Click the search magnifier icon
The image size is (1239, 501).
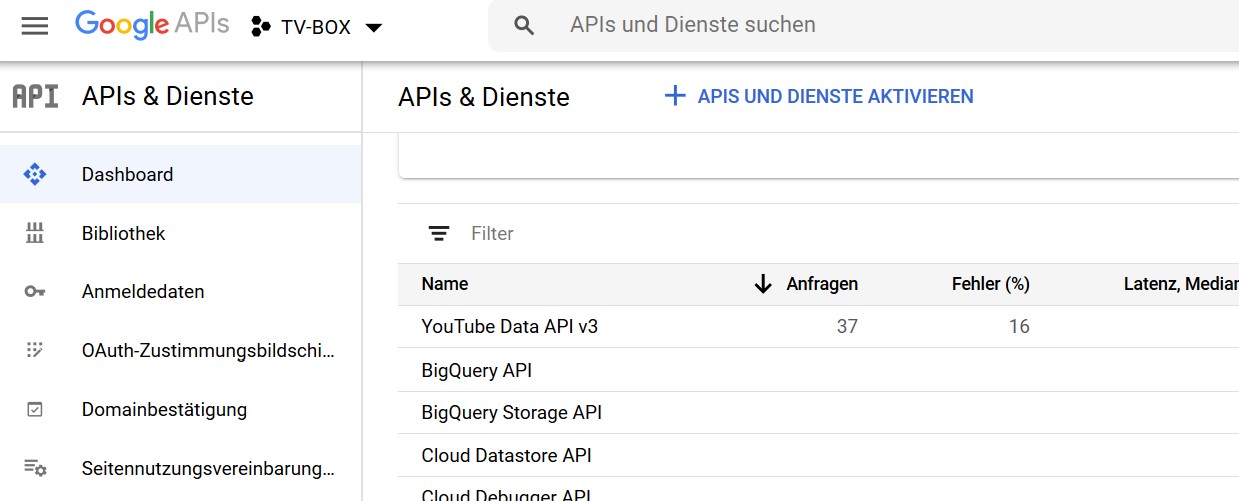(x=524, y=26)
